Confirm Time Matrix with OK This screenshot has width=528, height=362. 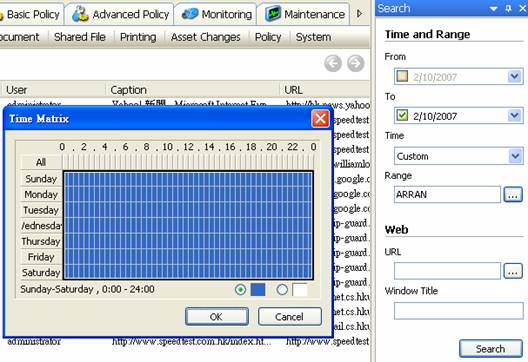(x=217, y=317)
